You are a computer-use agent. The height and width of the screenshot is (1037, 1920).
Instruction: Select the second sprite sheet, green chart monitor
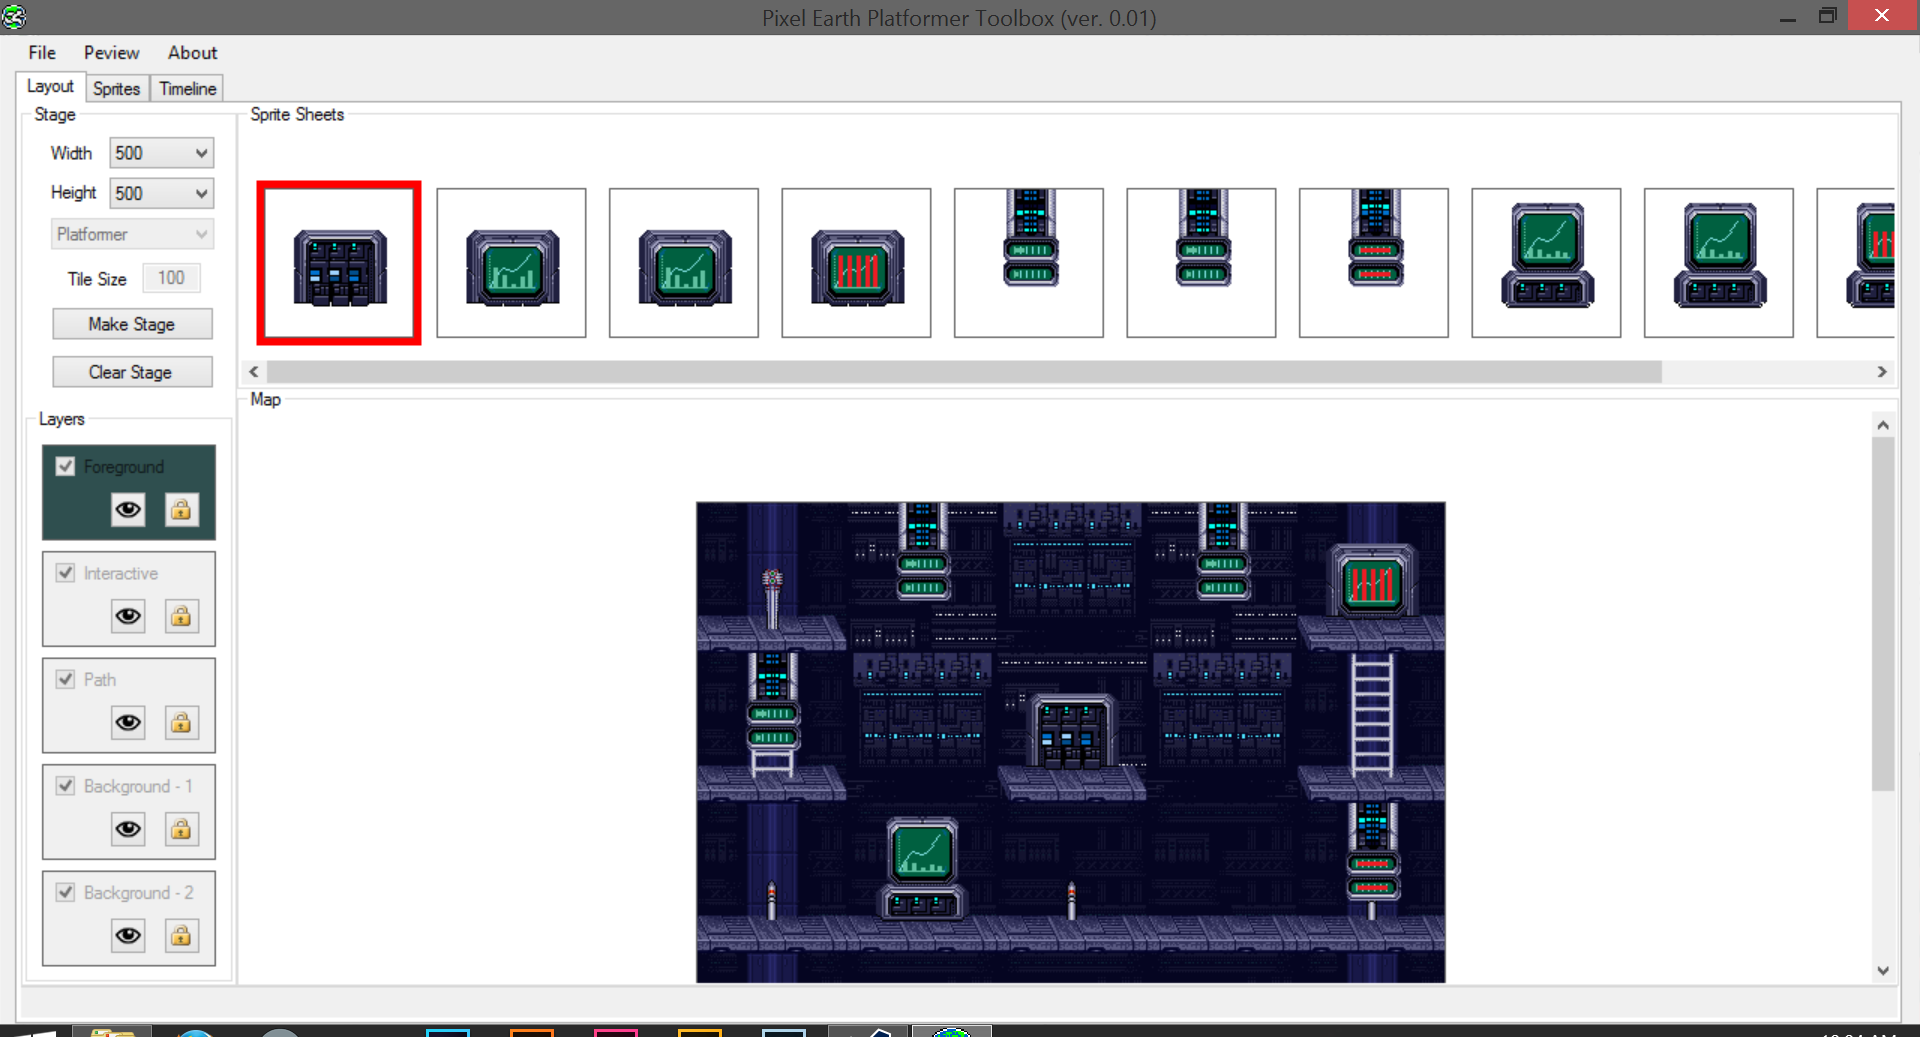[x=511, y=263]
